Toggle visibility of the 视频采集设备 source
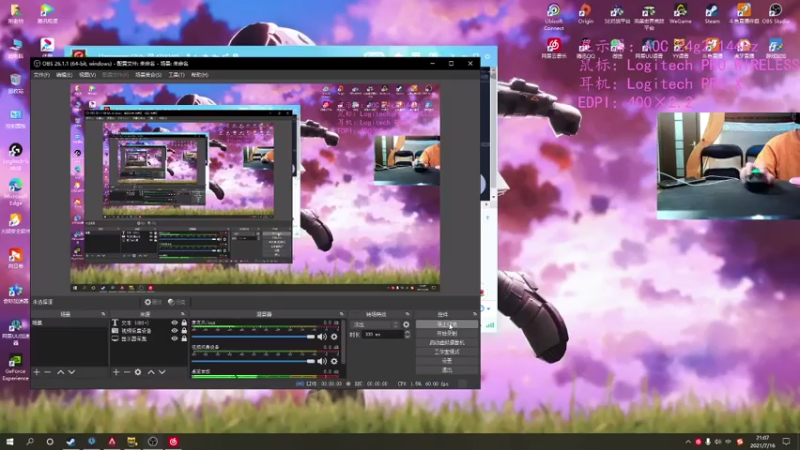This screenshot has height=450, width=800. [174, 331]
